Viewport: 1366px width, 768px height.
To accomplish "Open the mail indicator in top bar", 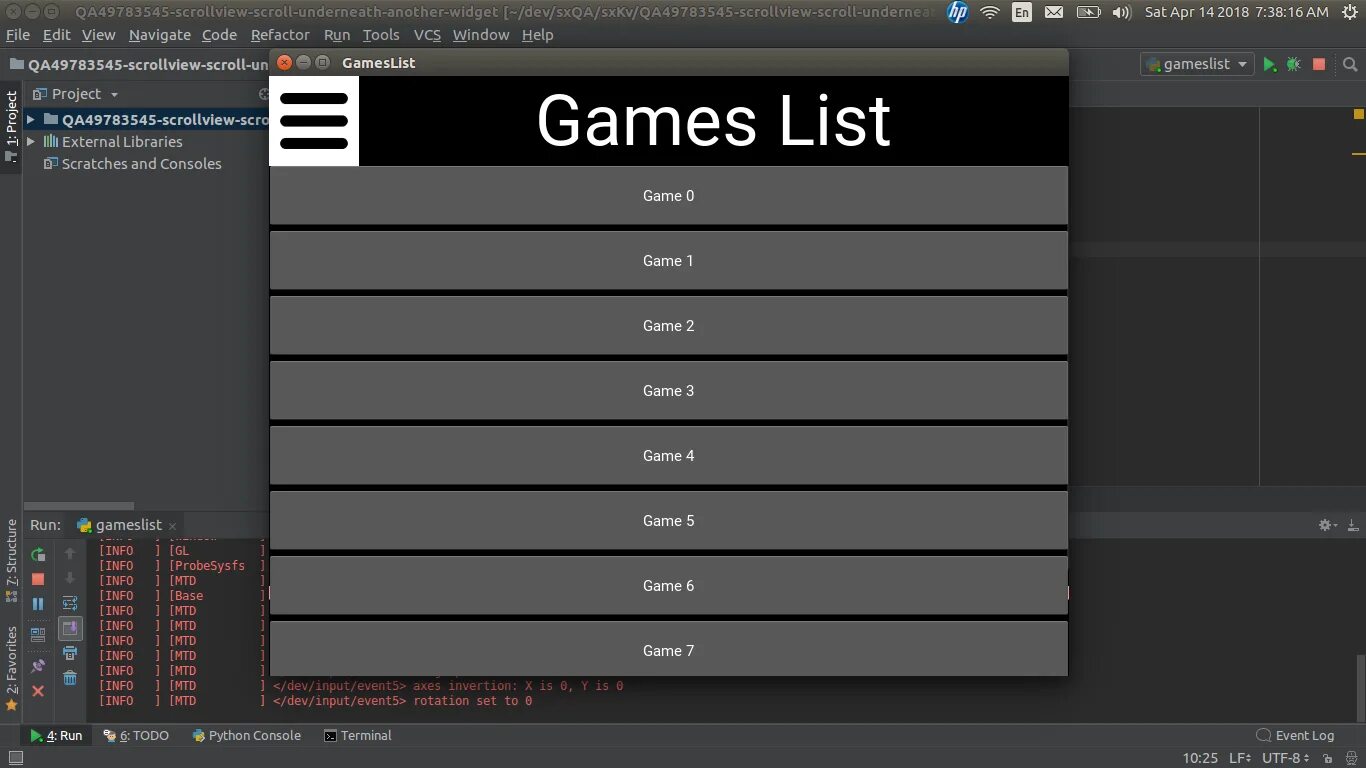I will [1054, 12].
